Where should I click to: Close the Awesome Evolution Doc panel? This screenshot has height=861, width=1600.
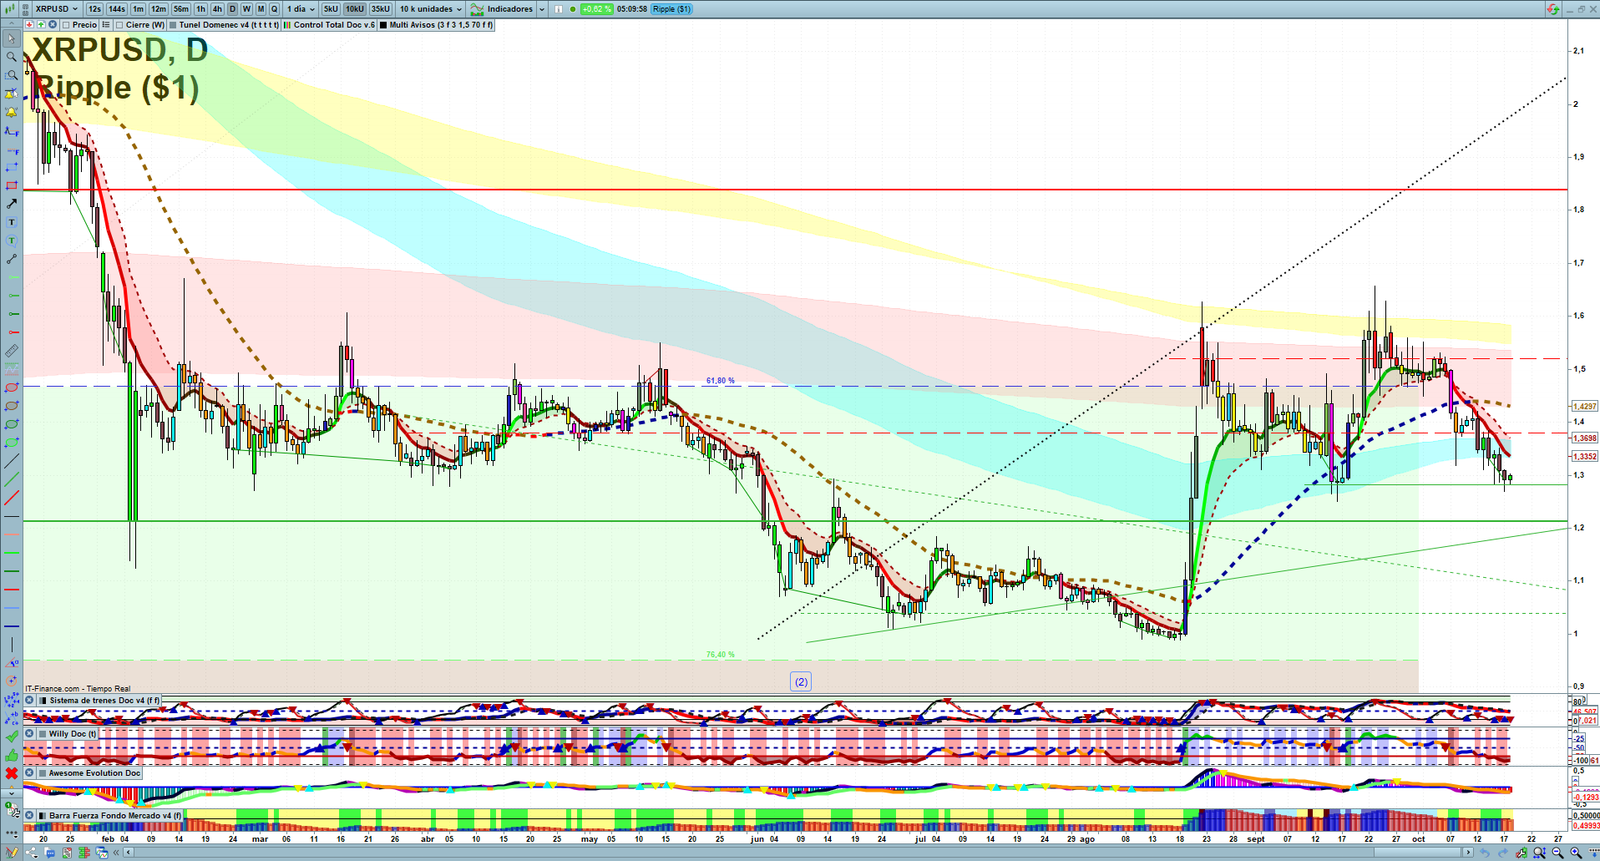[29, 772]
